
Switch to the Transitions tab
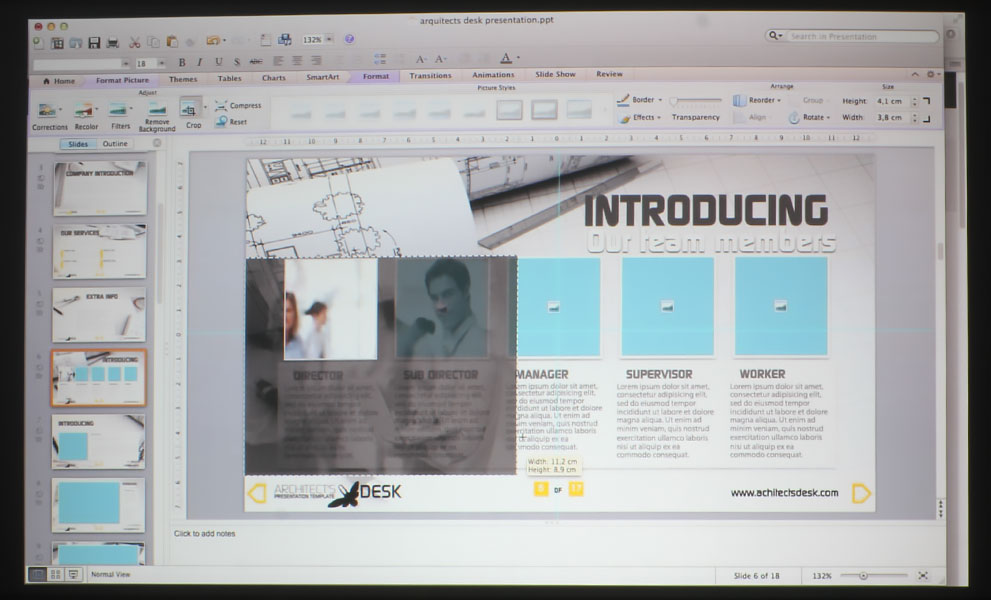coord(430,75)
